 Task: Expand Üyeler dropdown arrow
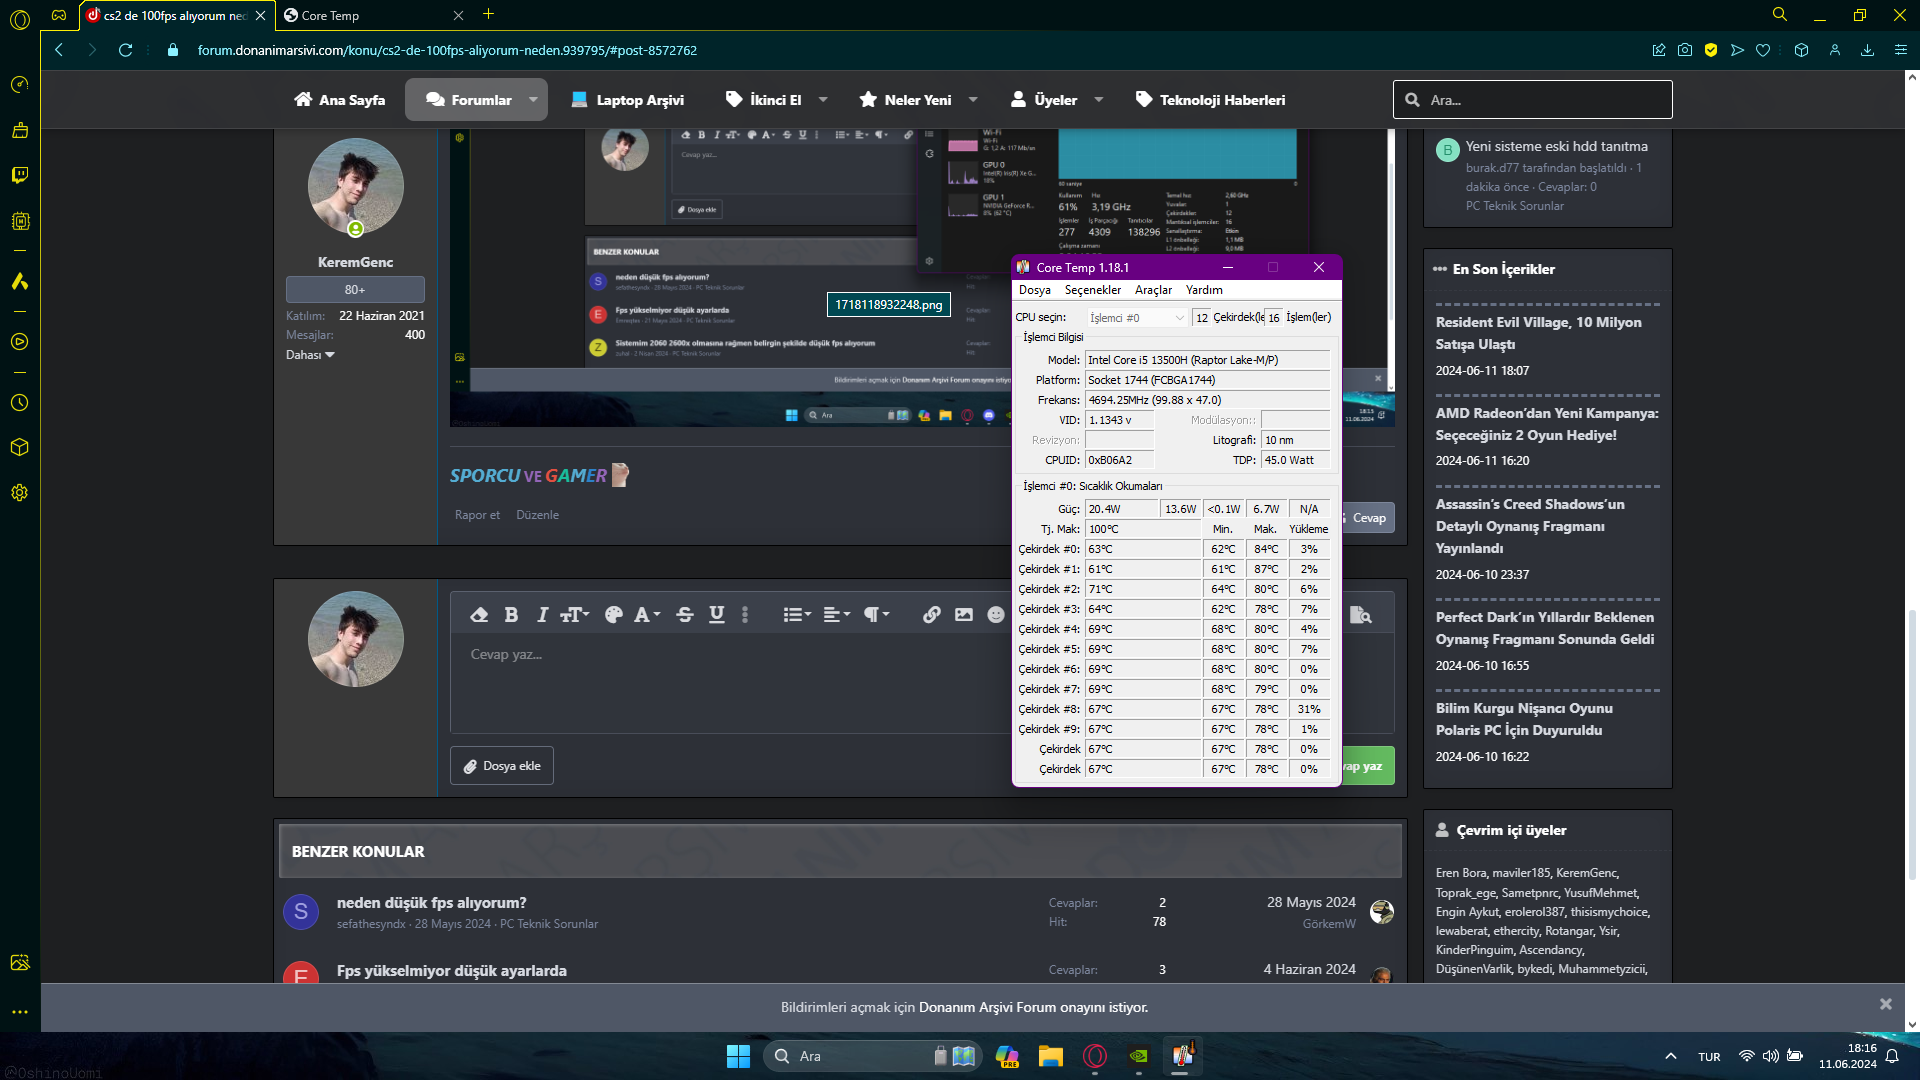coord(1099,100)
